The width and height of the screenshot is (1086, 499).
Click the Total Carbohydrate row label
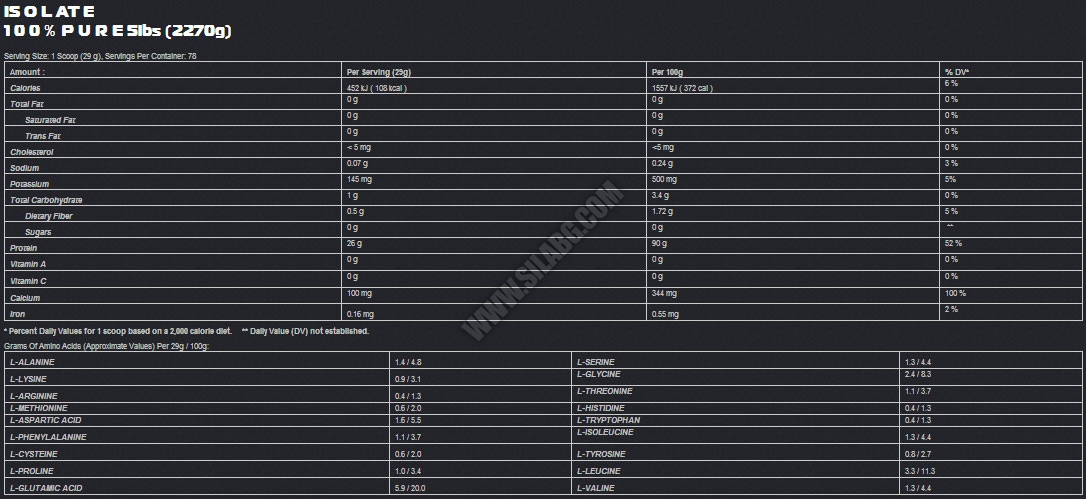pyautogui.click(x=46, y=200)
